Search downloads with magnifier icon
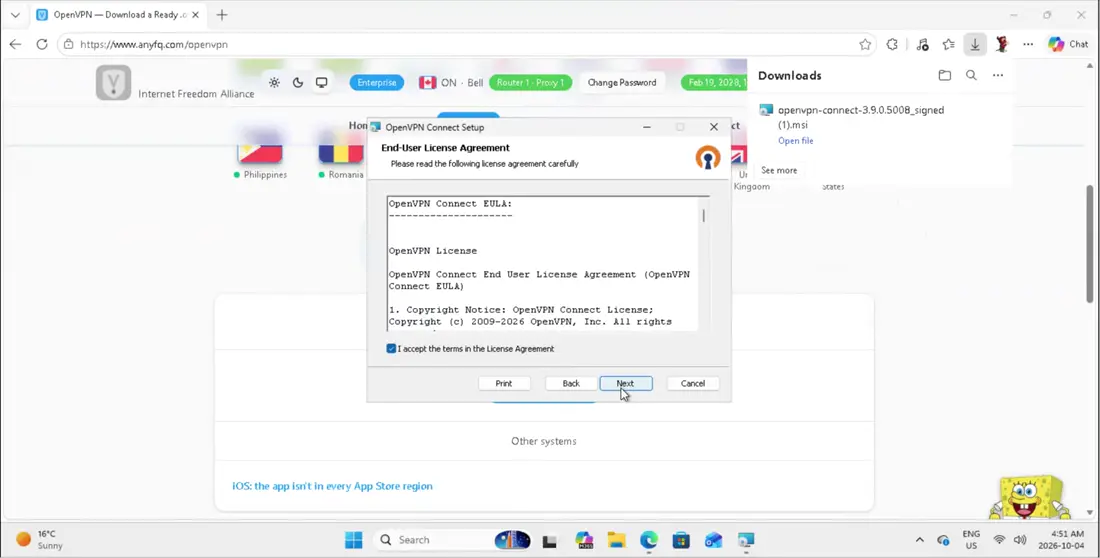Image resolution: width=1100 pixels, height=558 pixels. click(x=971, y=75)
